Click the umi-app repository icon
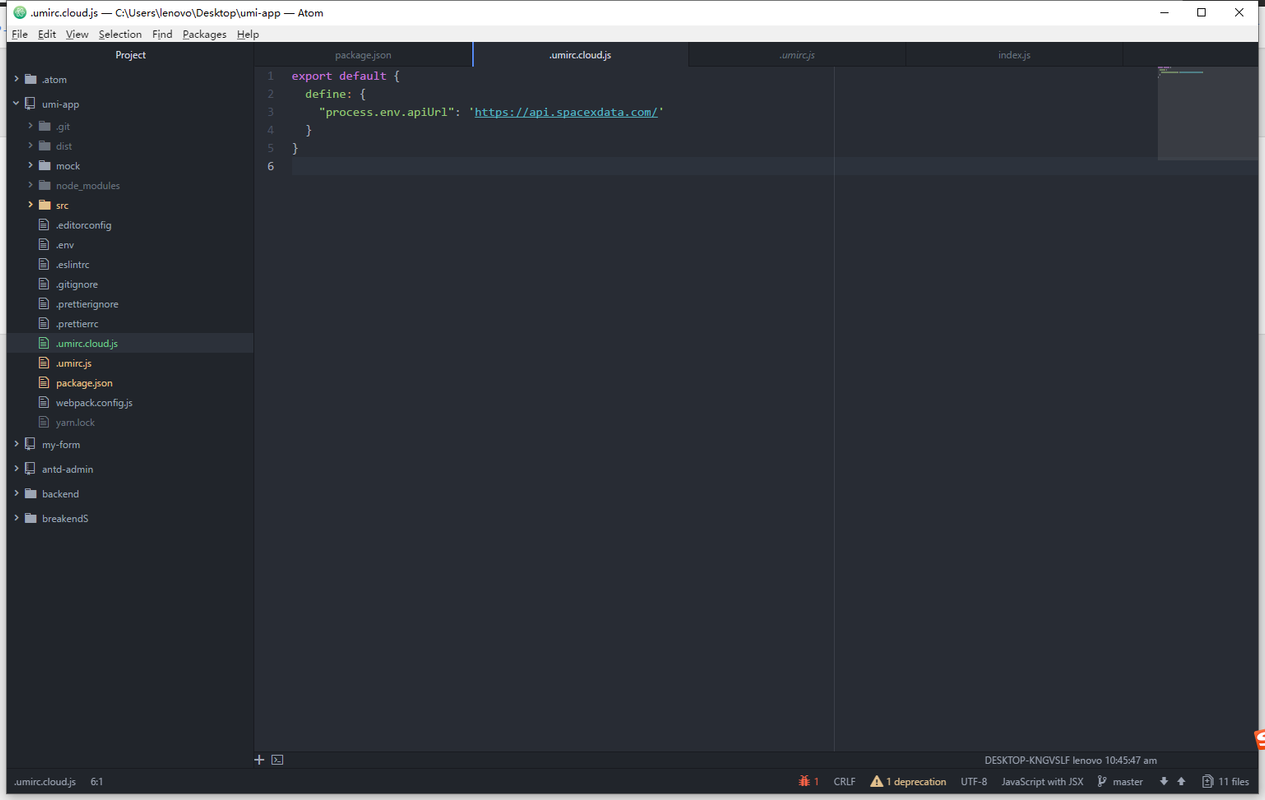 31,104
